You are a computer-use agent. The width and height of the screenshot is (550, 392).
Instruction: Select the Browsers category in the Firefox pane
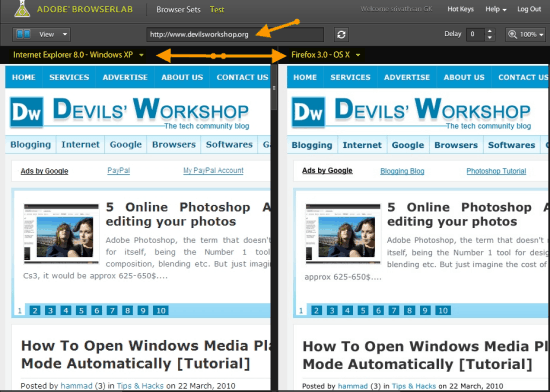456,145
